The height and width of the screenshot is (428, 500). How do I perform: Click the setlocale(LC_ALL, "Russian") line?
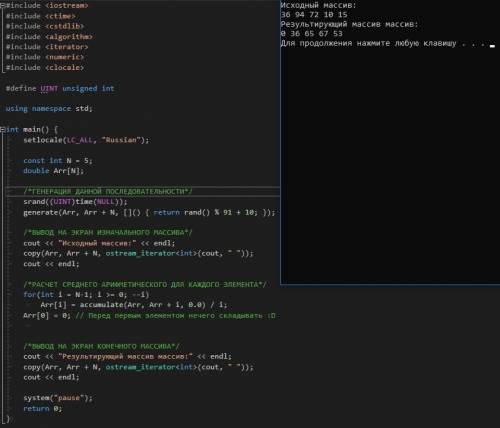[x=86, y=140]
